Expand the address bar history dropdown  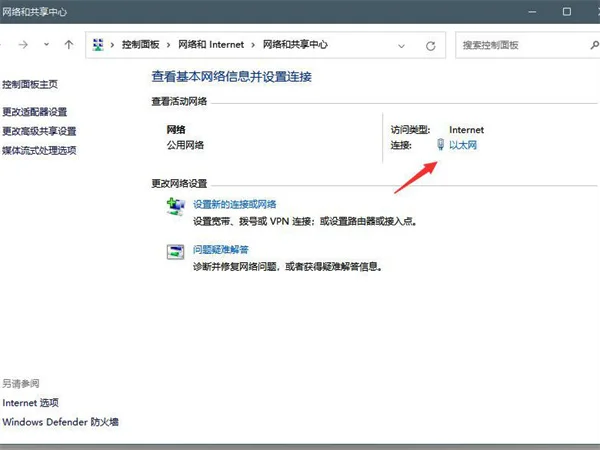click(402, 46)
